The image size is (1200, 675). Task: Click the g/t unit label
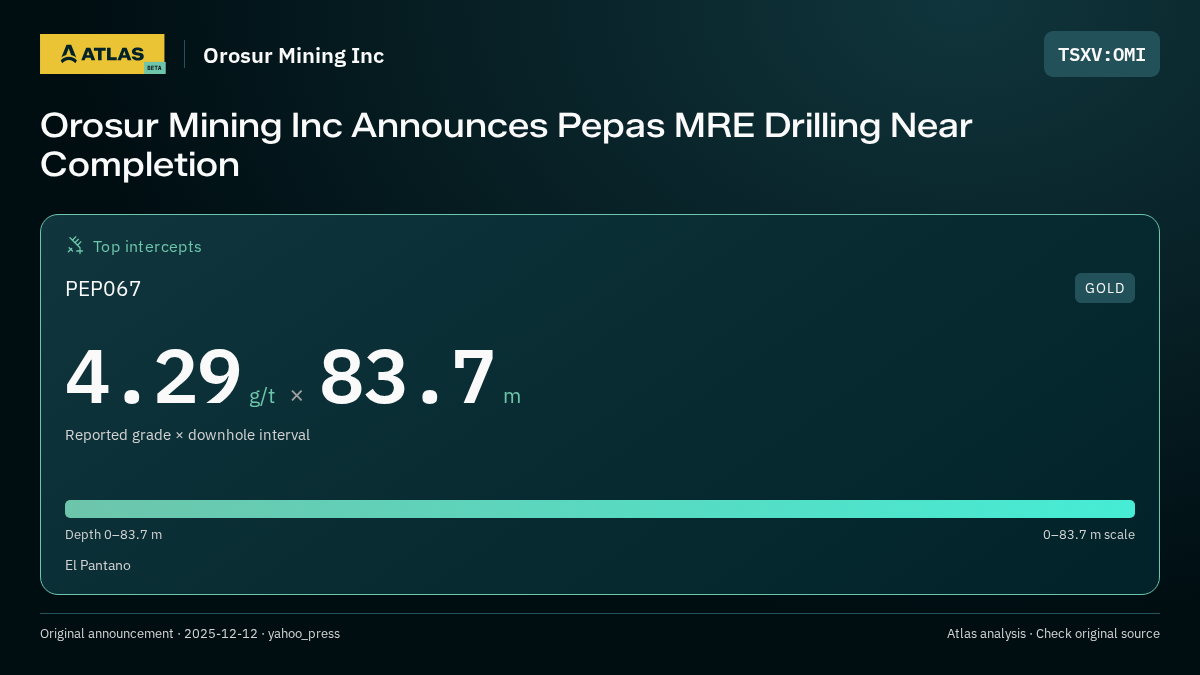tap(262, 395)
